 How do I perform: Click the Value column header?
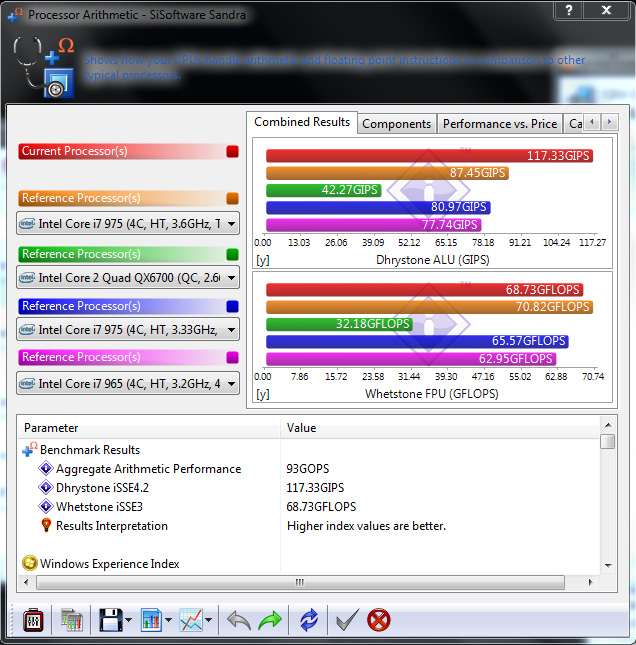440,428
